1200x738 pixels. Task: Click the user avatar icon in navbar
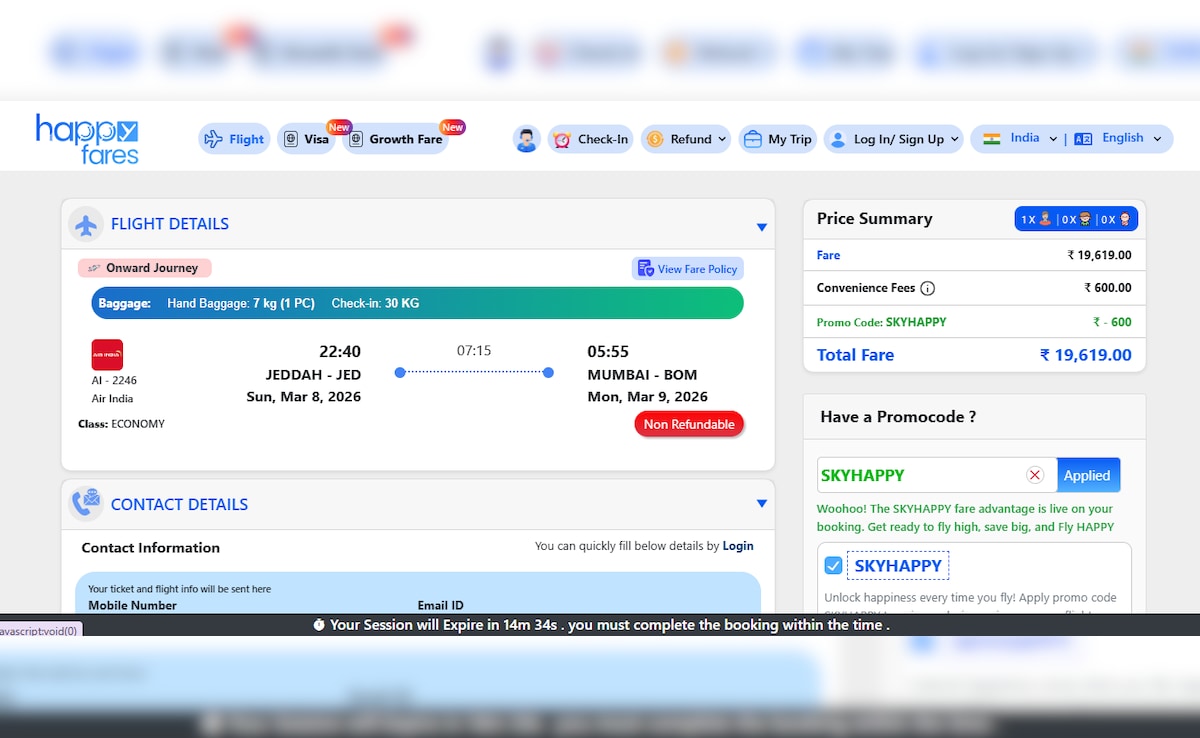(527, 139)
